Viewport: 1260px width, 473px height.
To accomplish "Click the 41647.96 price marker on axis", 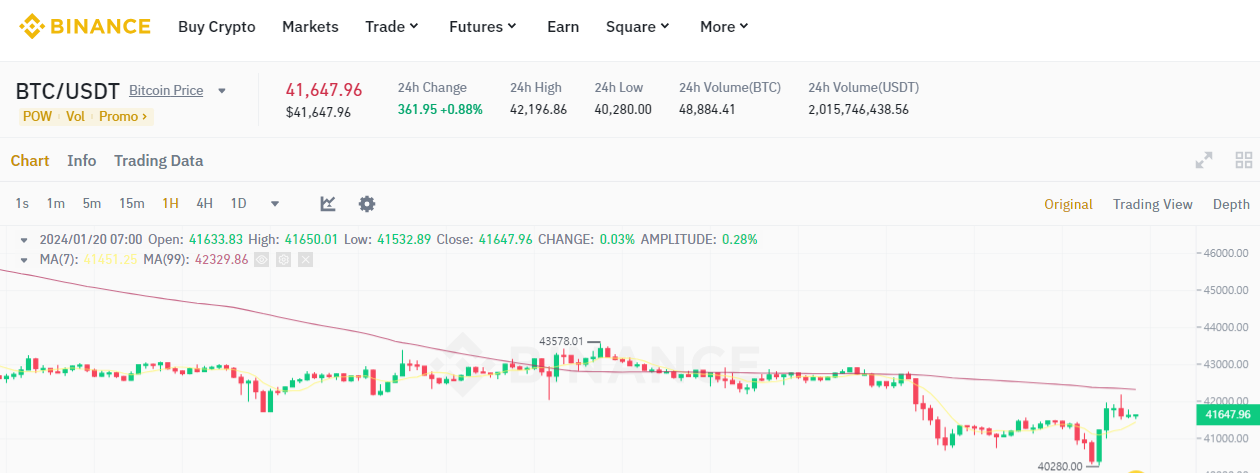I will click(1228, 414).
